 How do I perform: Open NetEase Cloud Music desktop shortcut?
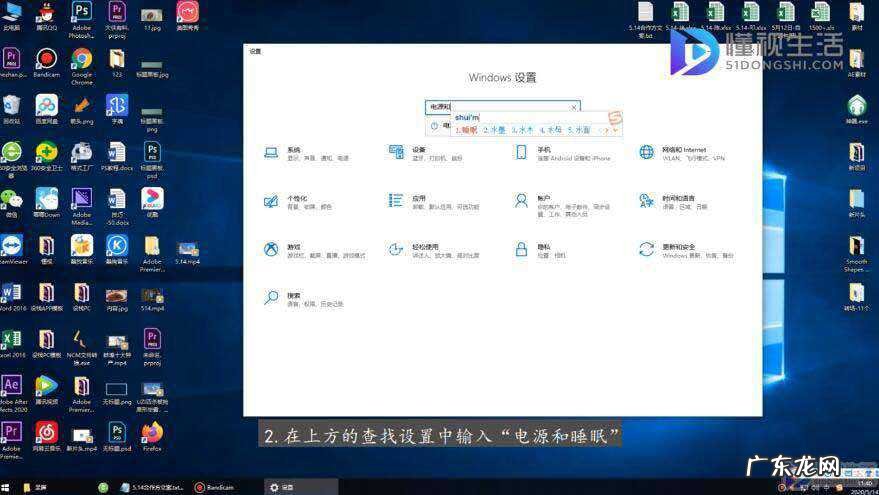click(46, 437)
